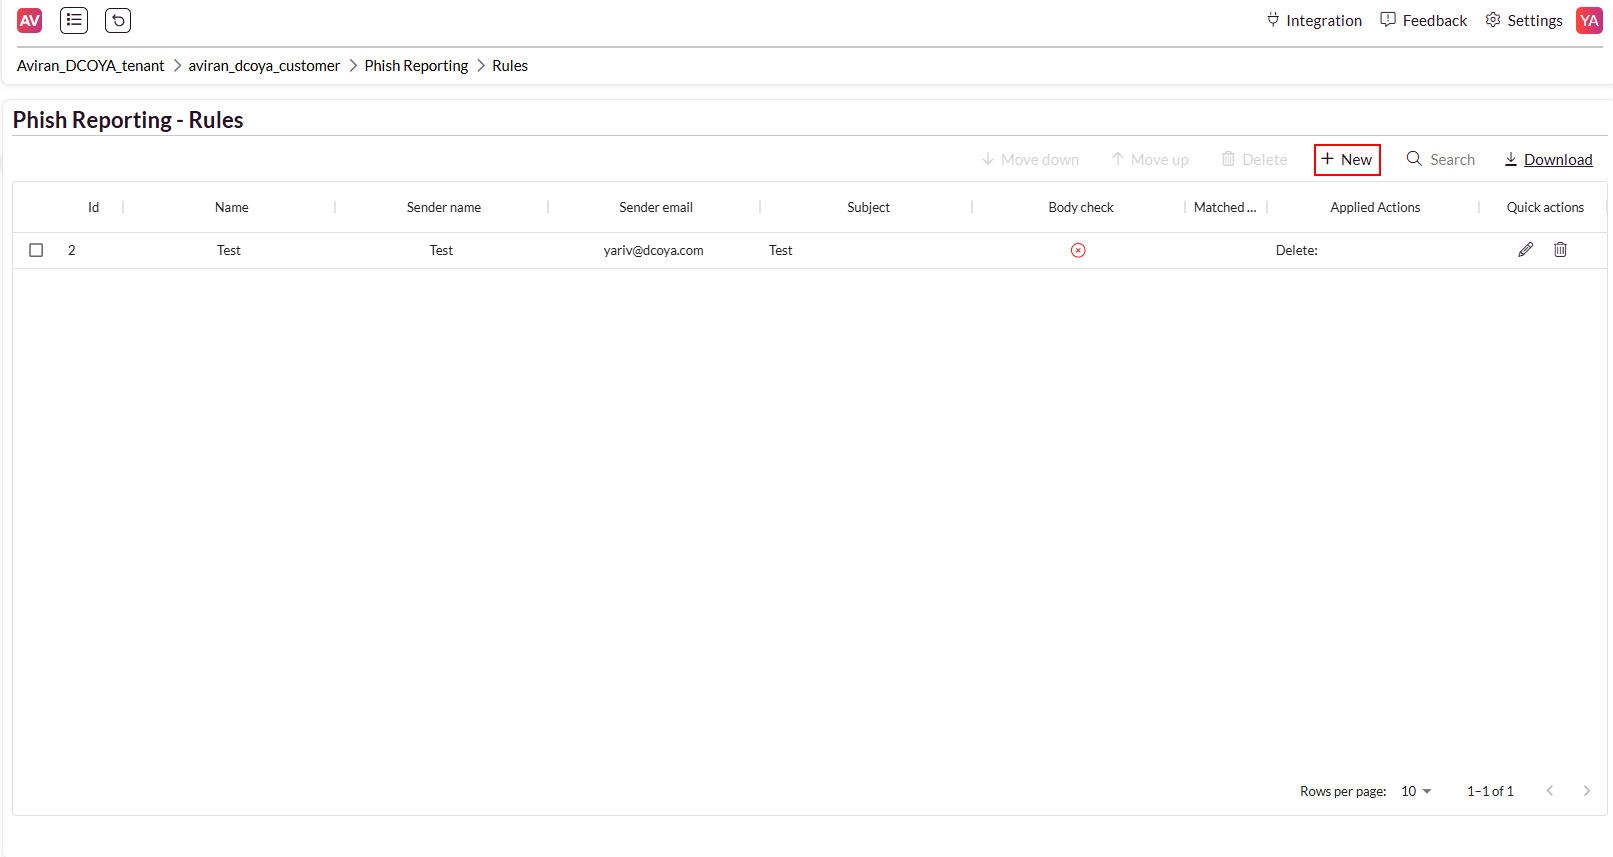Sort by Sender email column header
This screenshot has height=857, width=1613.
(655, 207)
